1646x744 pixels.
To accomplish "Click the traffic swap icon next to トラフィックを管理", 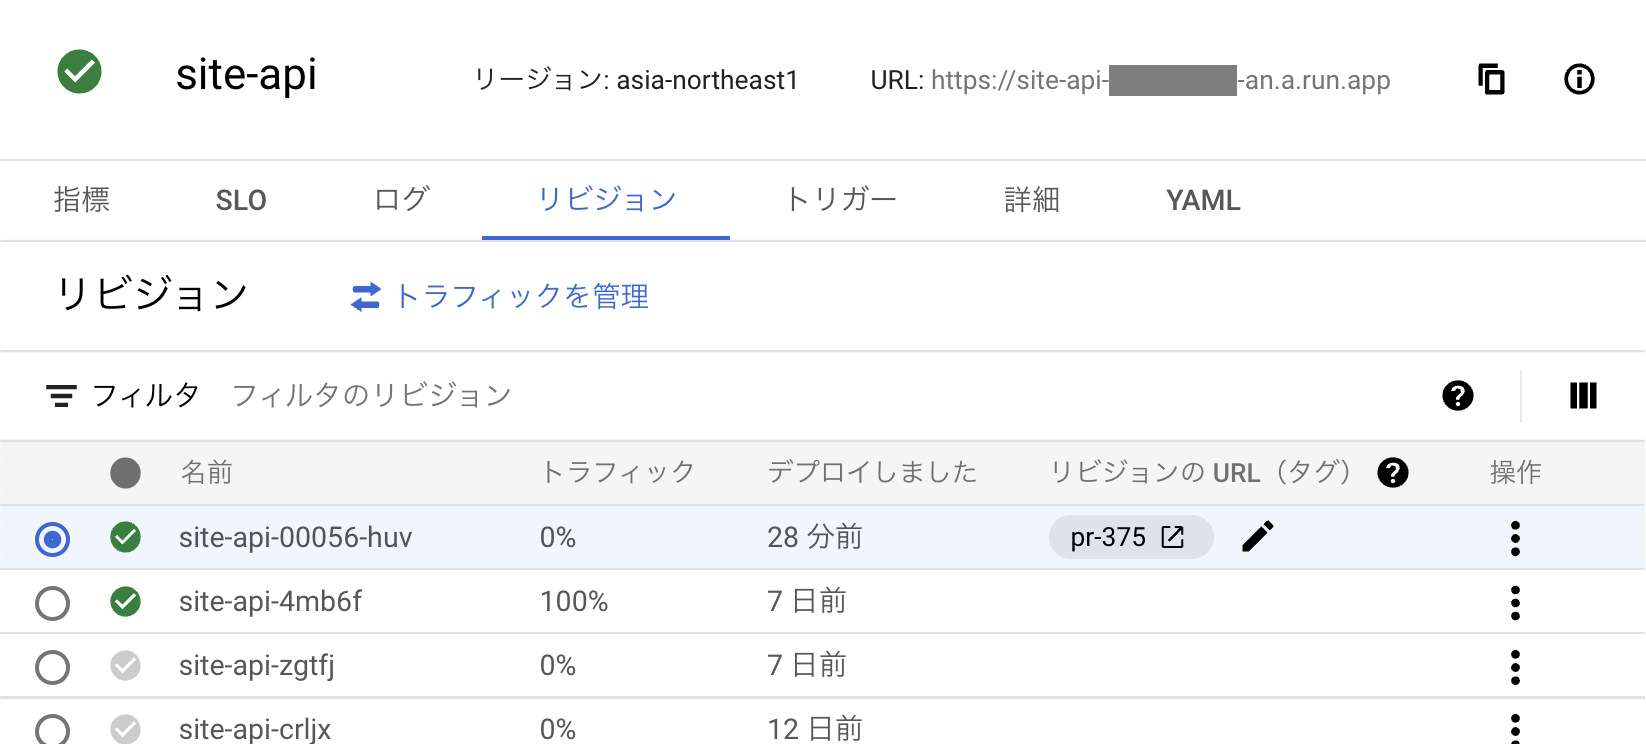I will tap(366, 296).
